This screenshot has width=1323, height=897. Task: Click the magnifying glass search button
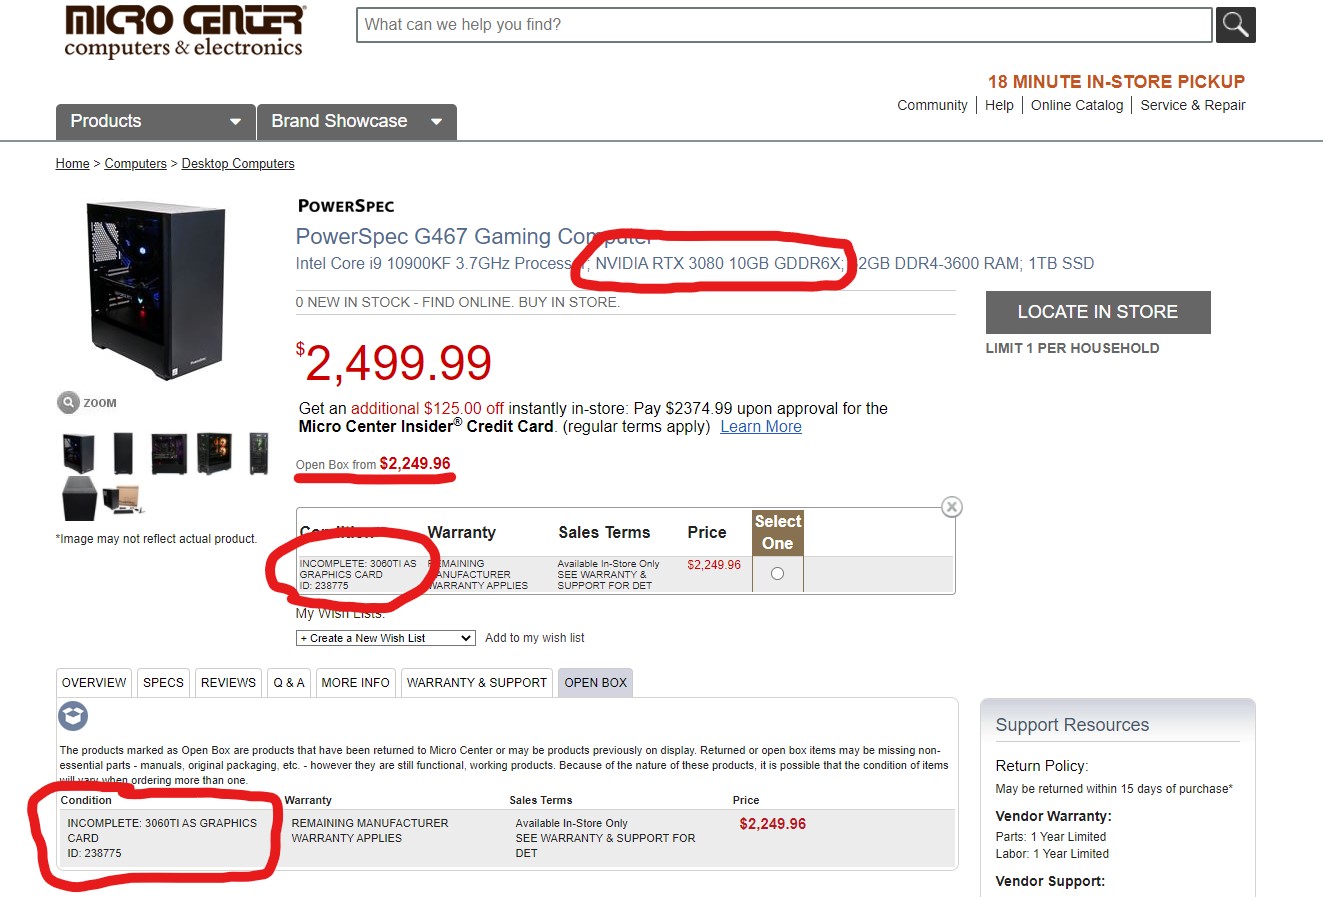(1235, 25)
